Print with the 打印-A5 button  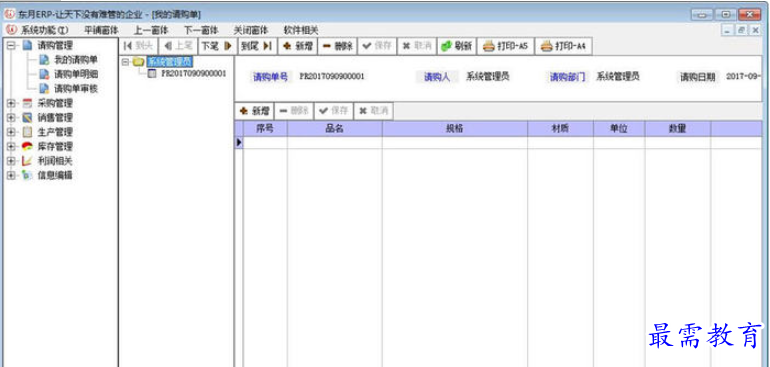[x=505, y=46]
